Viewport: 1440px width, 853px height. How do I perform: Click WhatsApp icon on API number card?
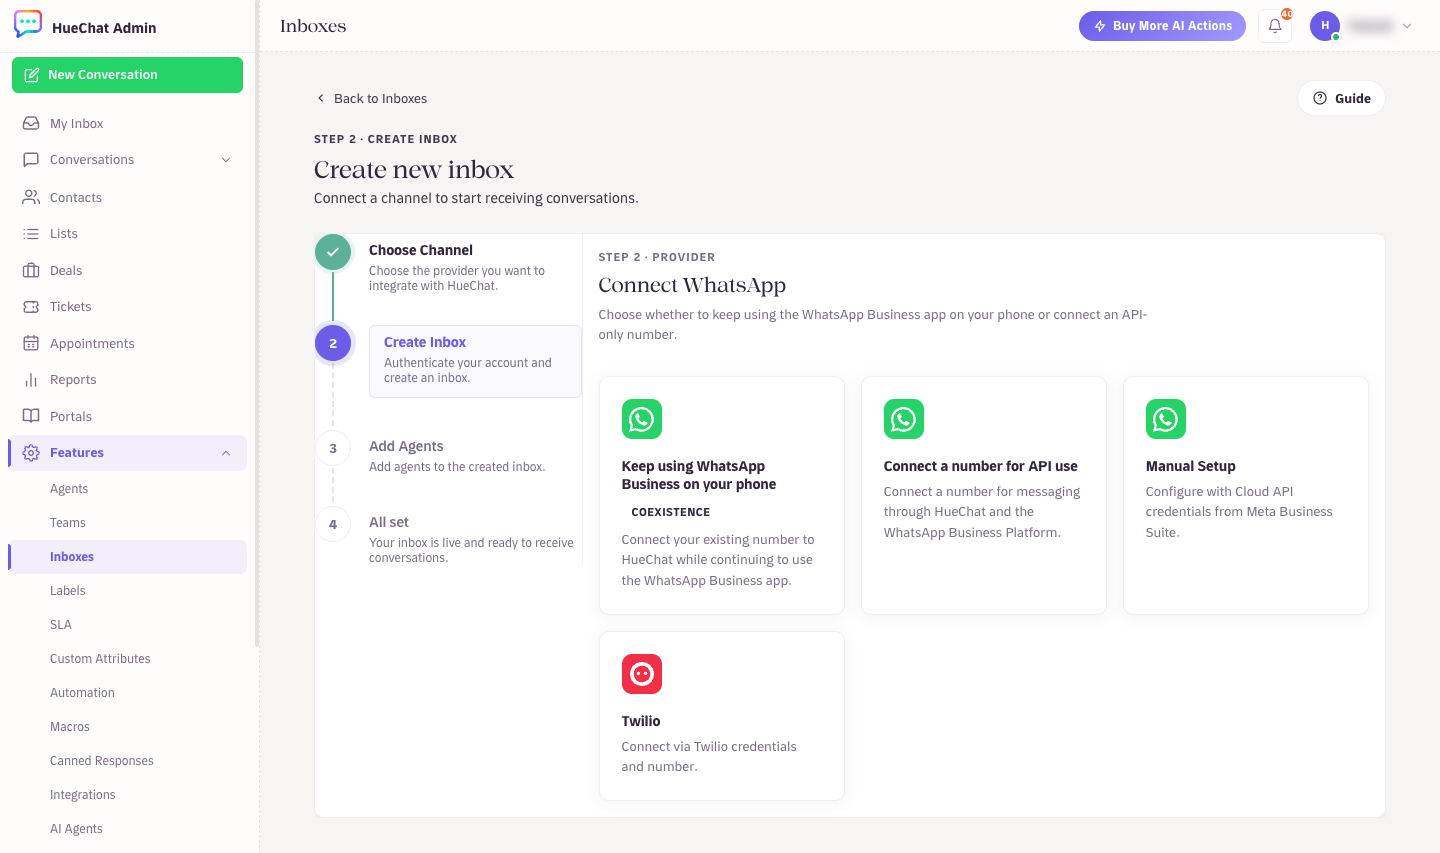coord(904,419)
